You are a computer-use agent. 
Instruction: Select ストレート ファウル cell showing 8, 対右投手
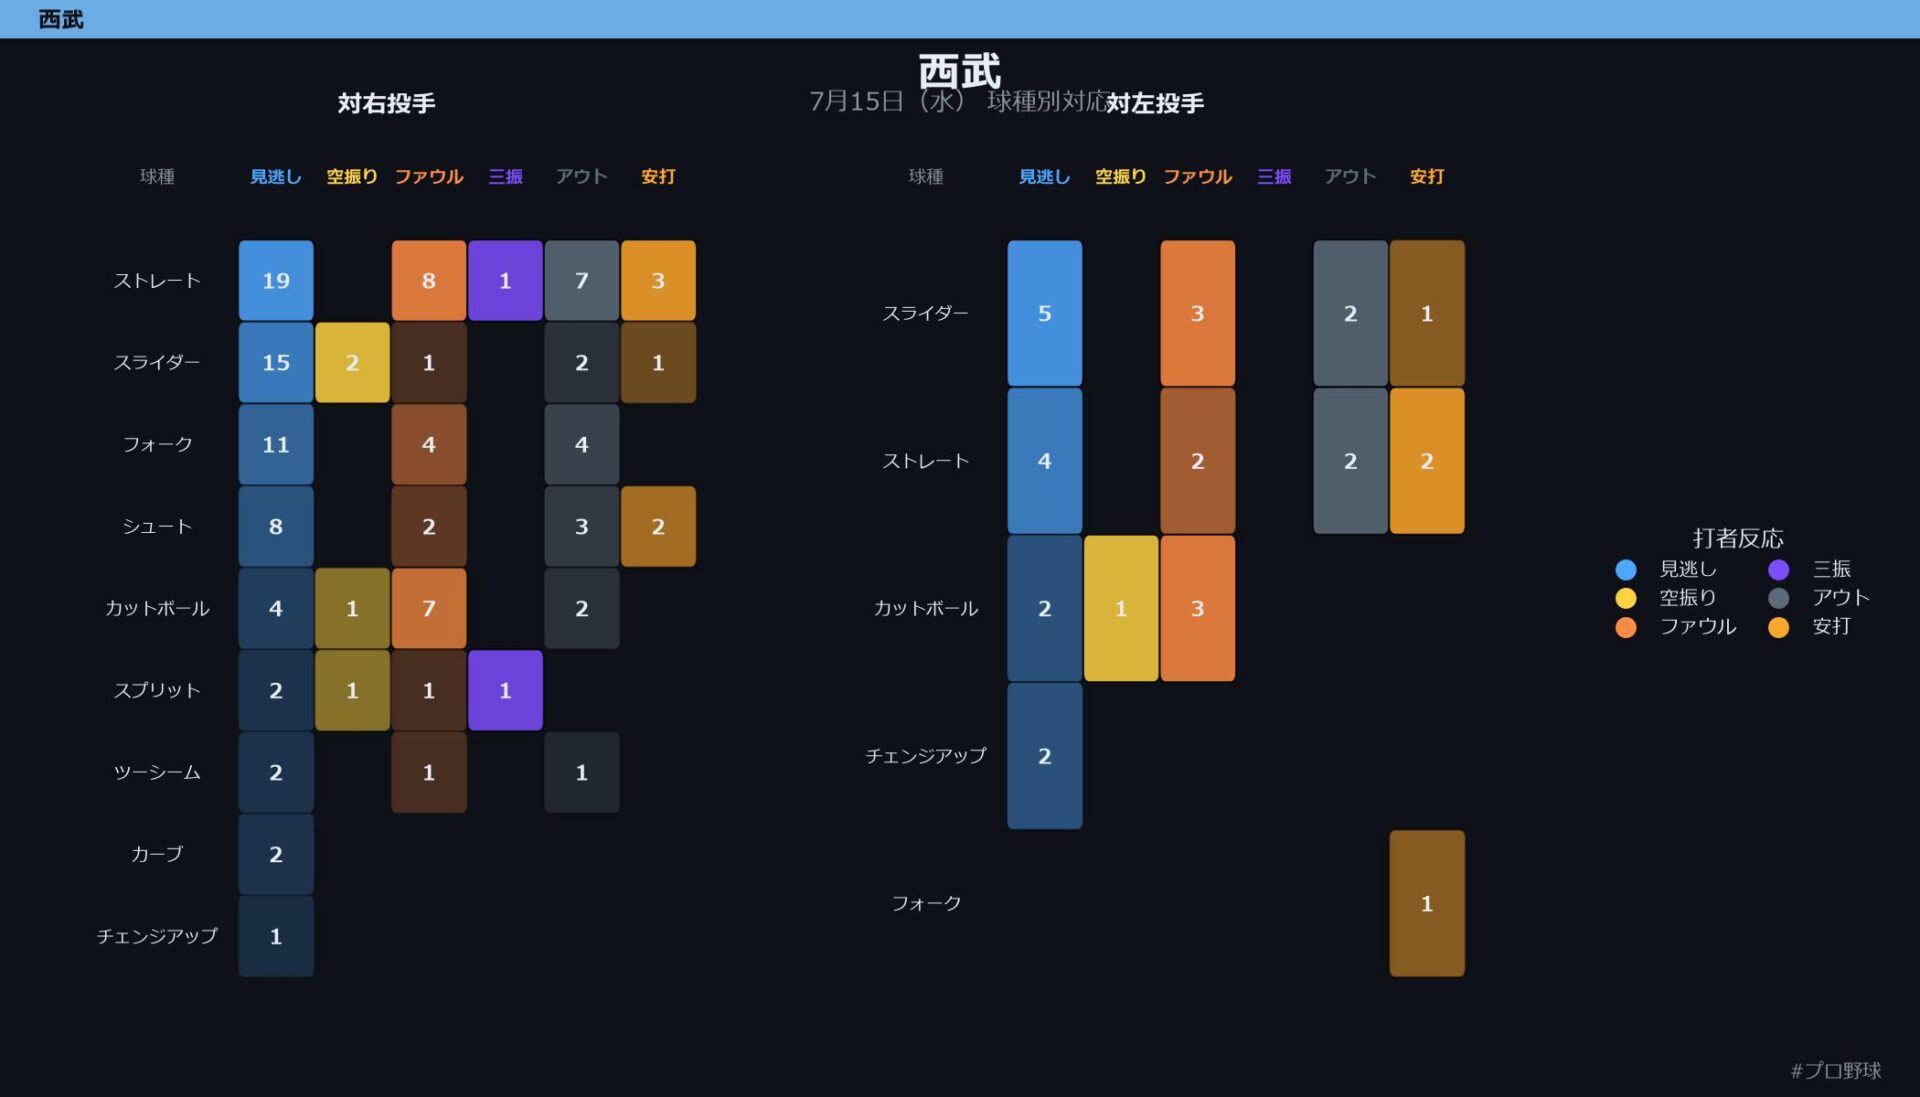tap(429, 281)
